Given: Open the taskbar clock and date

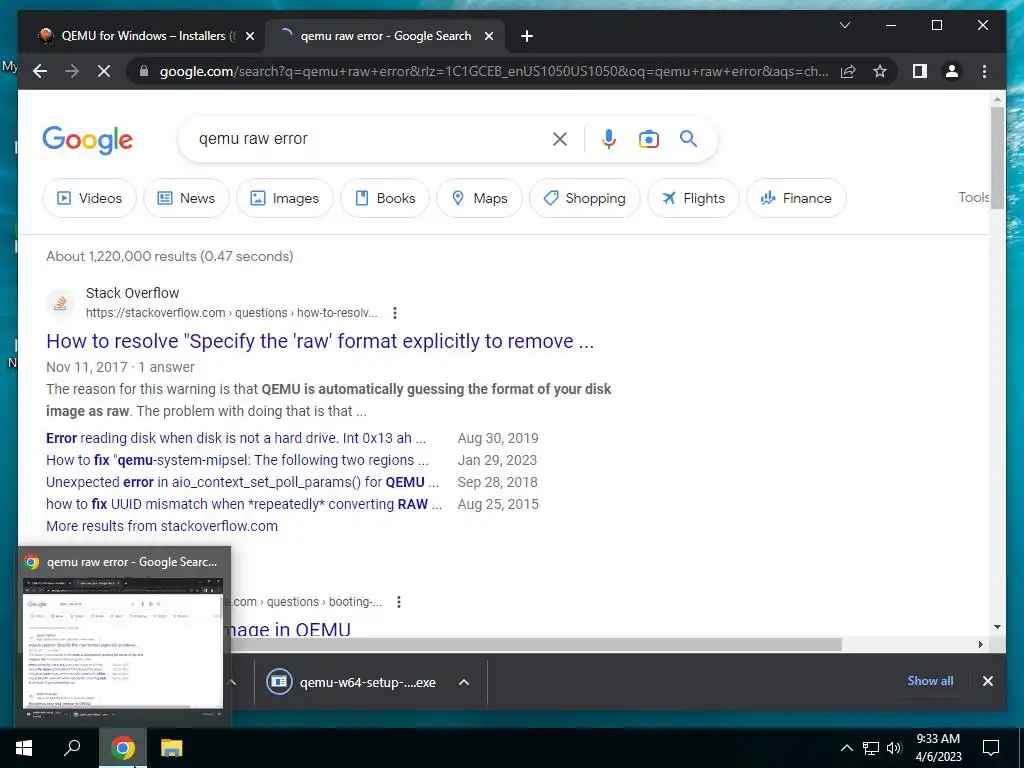Looking at the screenshot, I should click(938, 748).
